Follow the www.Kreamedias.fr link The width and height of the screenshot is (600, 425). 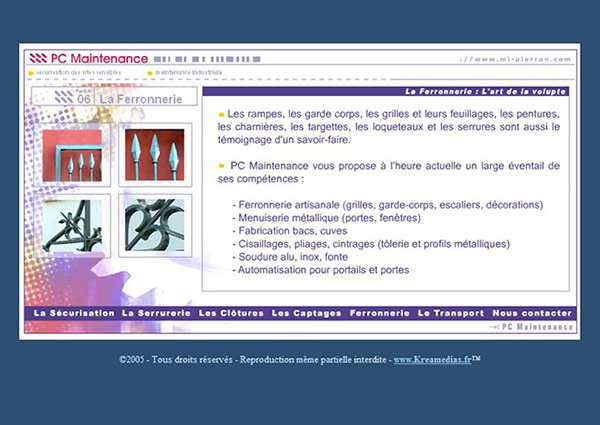tap(432, 360)
